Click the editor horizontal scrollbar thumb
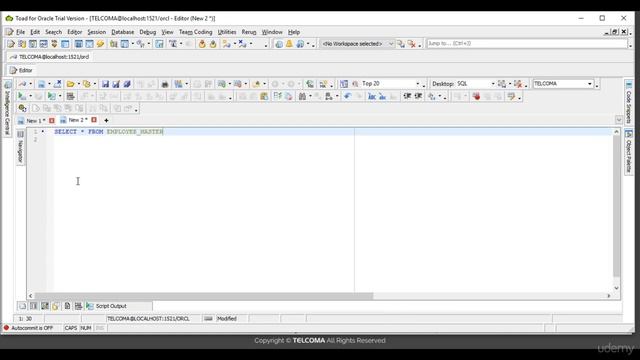The width and height of the screenshot is (640, 360). click(x=204, y=296)
